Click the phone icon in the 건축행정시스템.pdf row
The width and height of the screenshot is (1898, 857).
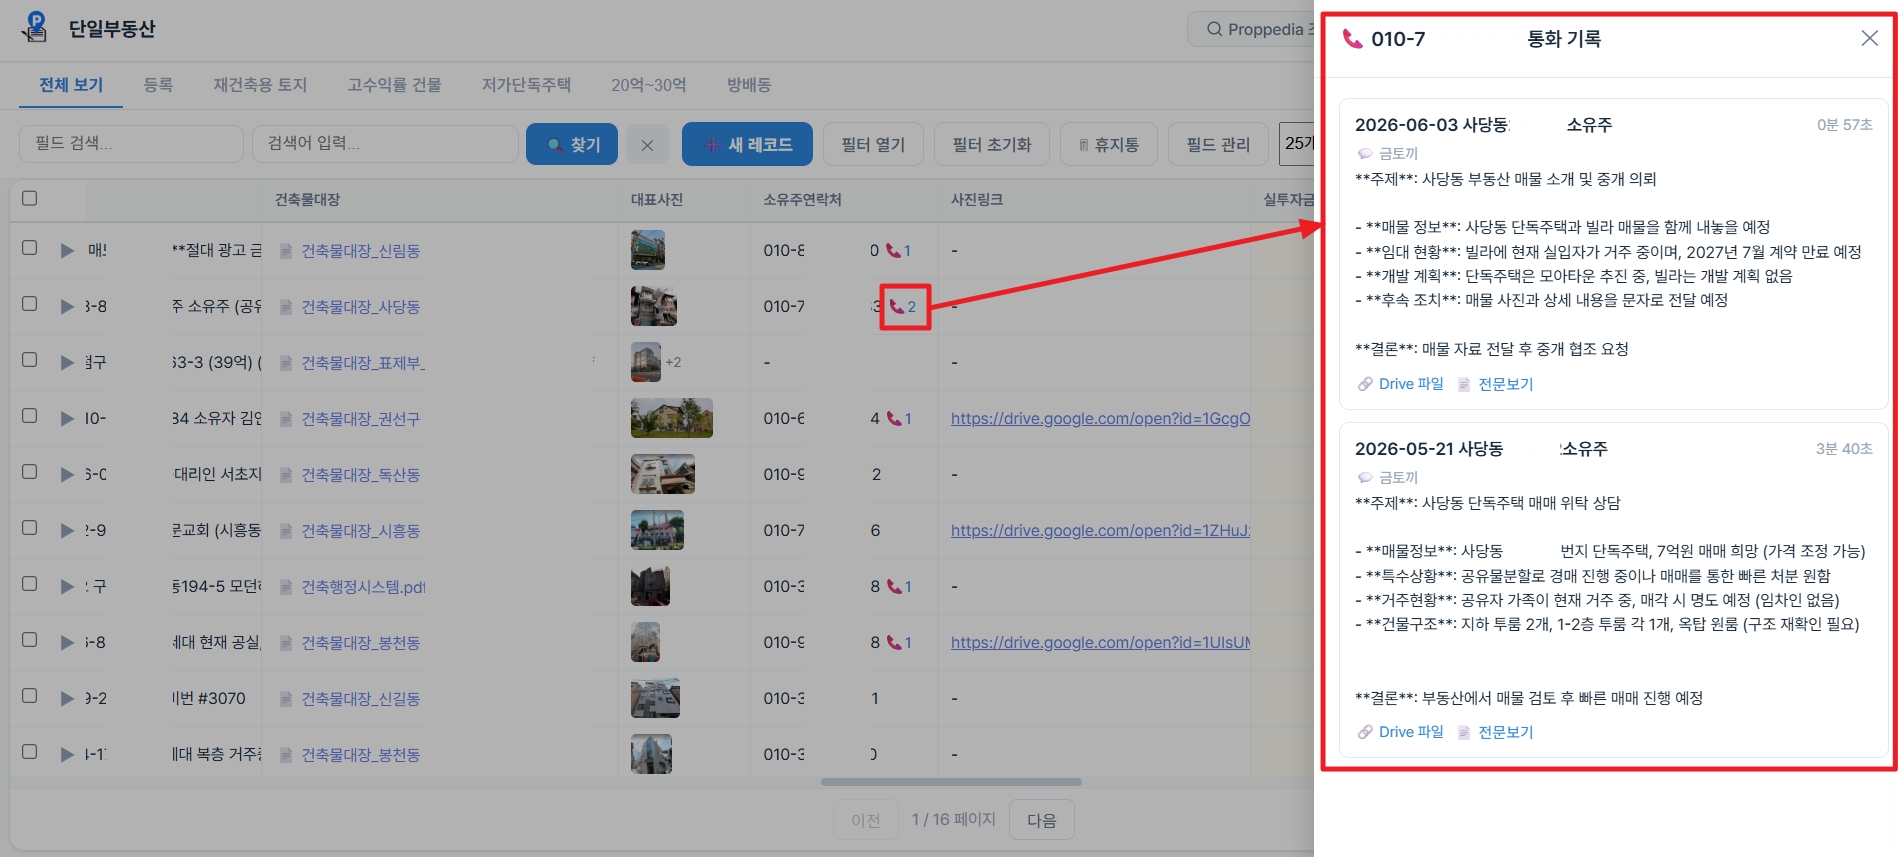tap(893, 587)
